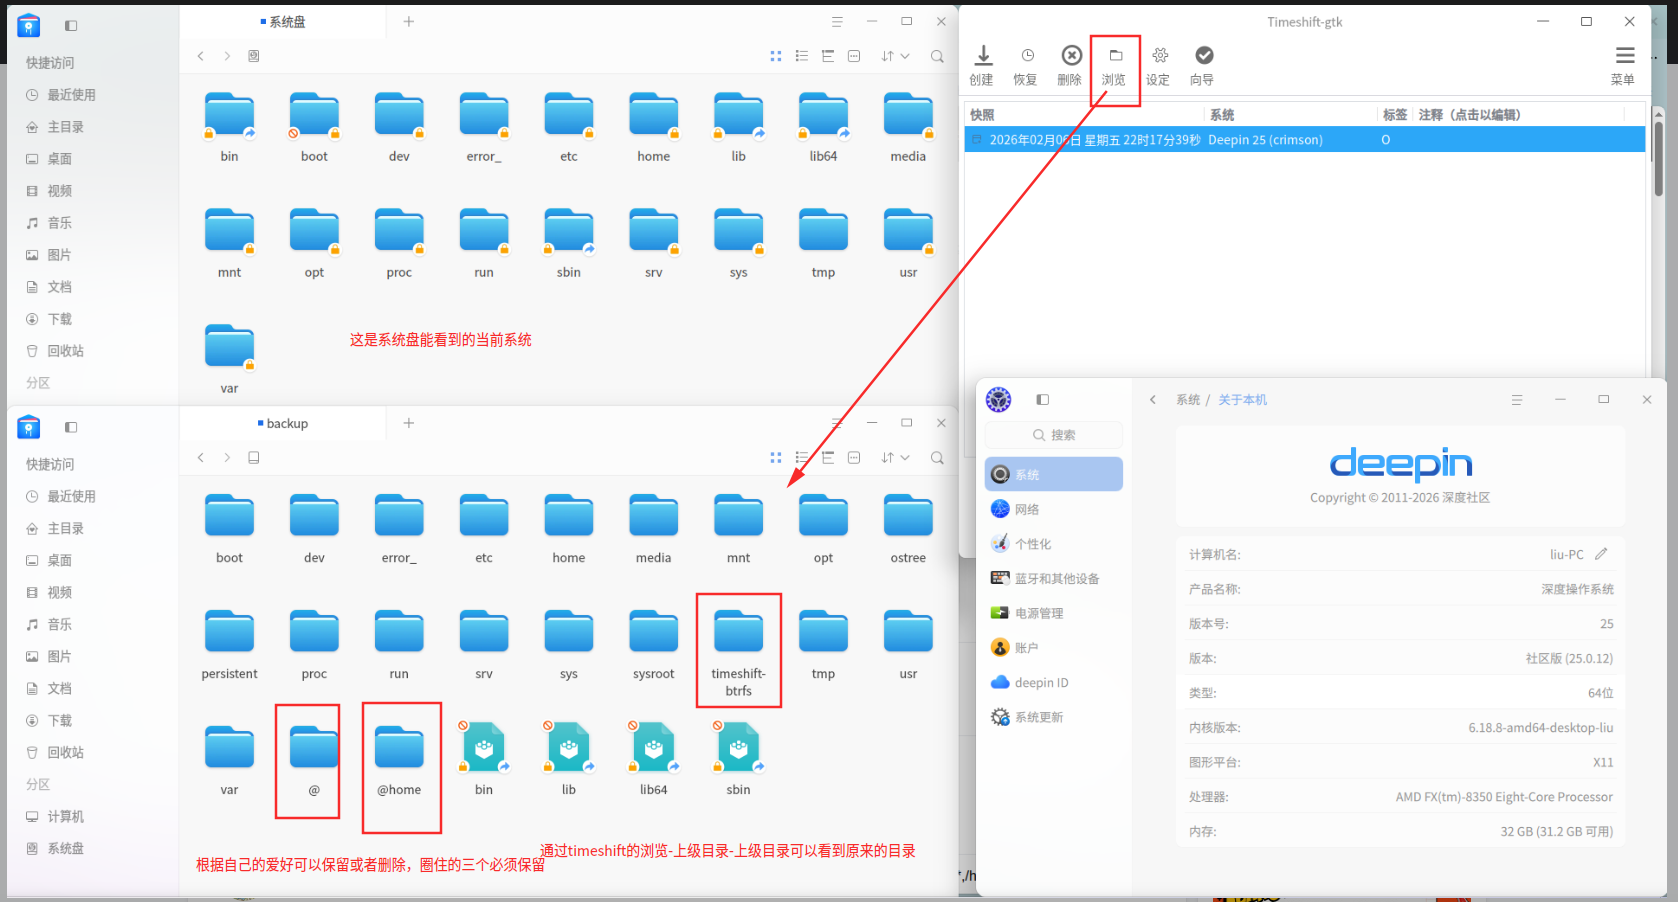Select the lib64 folder in 系统盘 window
This screenshot has height=902, width=1678.
click(x=823, y=127)
